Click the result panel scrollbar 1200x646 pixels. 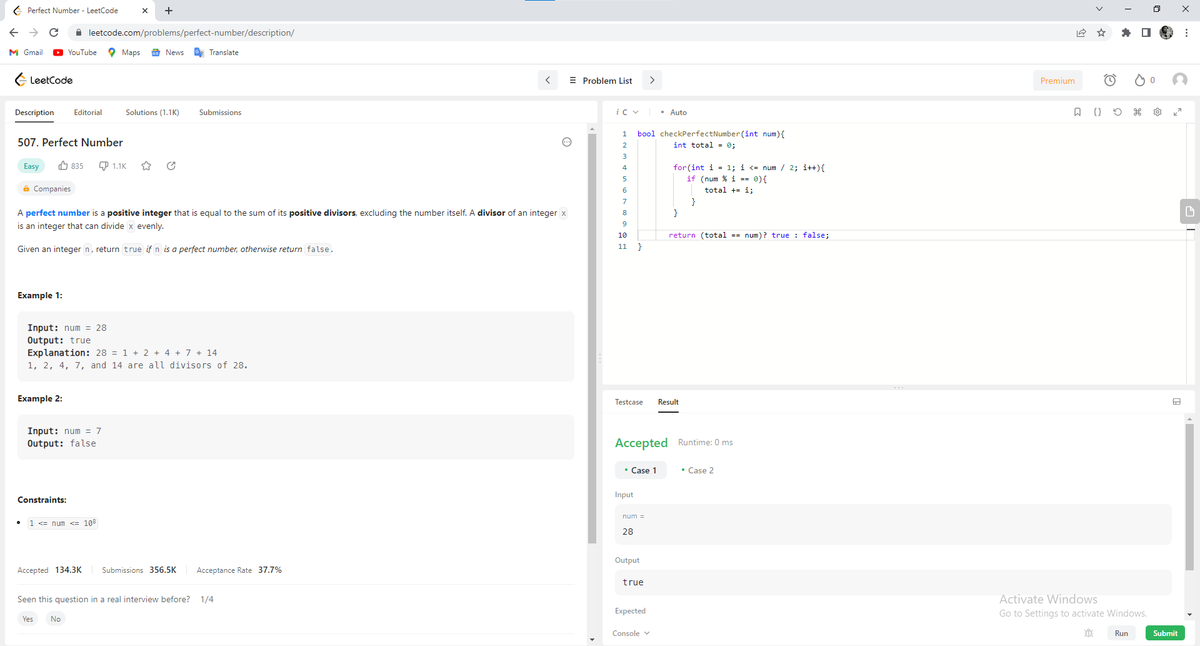(1189, 495)
